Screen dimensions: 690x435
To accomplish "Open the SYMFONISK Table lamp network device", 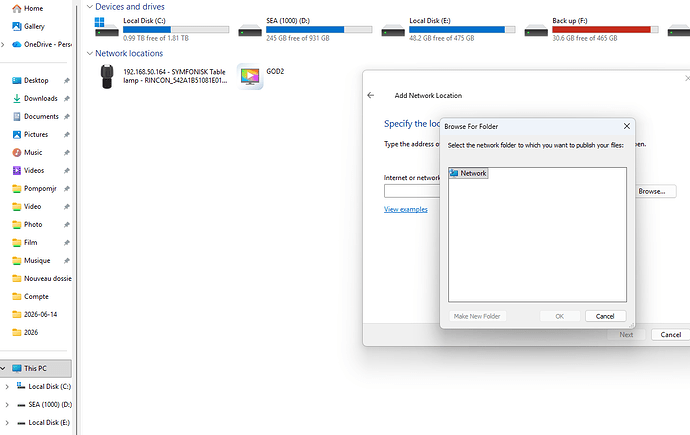I will 162,76.
